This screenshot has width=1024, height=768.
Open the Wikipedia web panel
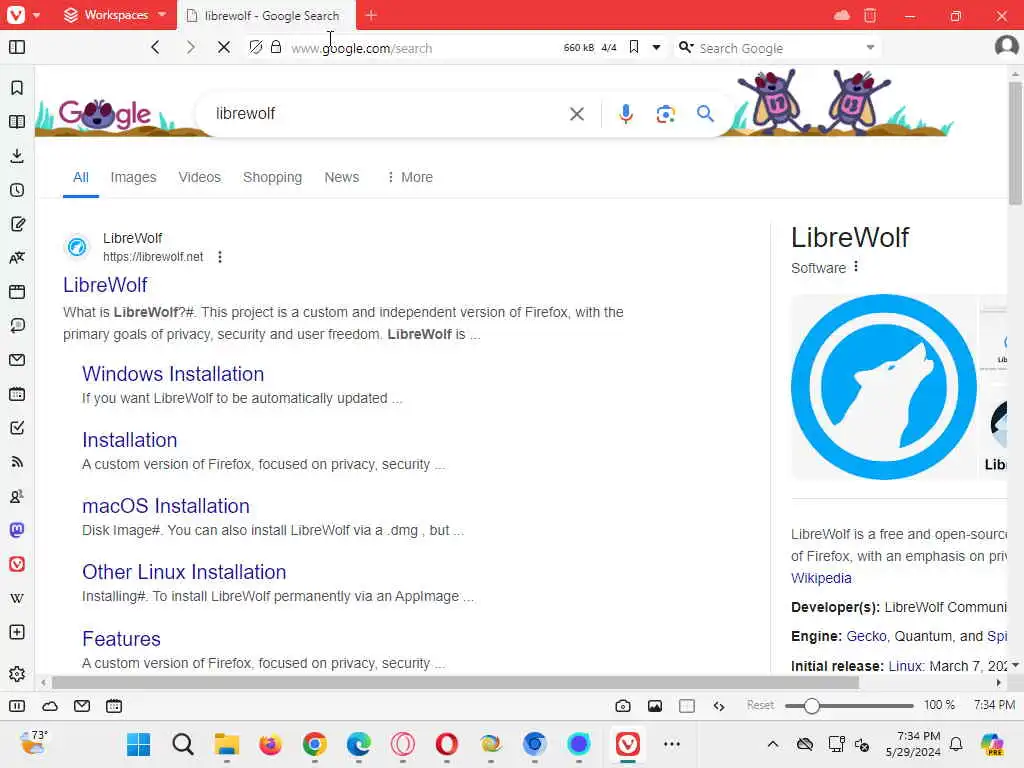tap(17, 598)
